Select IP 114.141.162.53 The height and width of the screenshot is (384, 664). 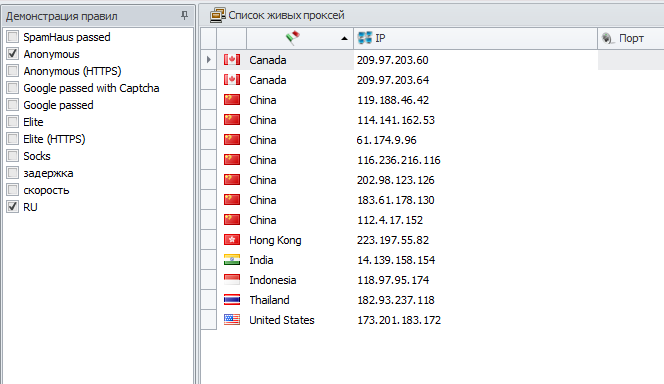pyautogui.click(x=396, y=120)
